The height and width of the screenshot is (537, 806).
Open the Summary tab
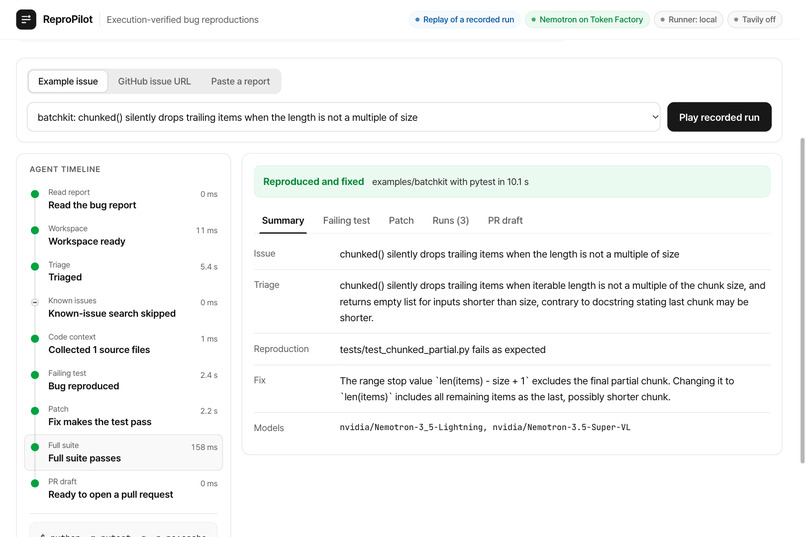coord(283,221)
